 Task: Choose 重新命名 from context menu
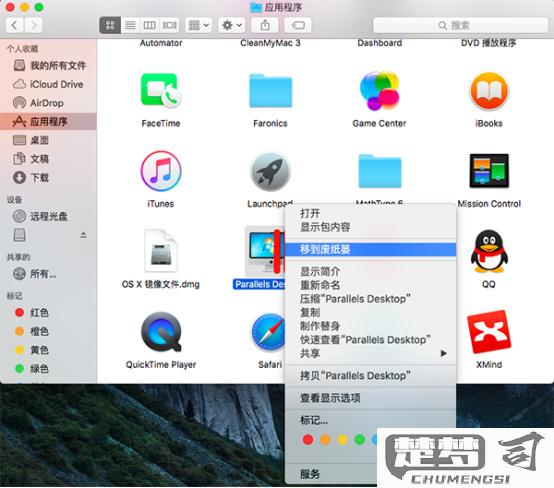coord(370,285)
